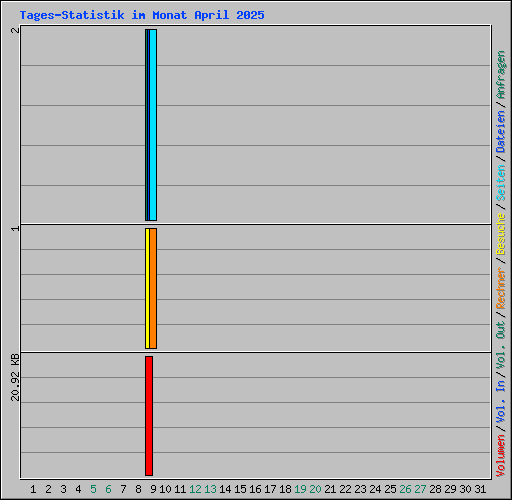Click the 'Vol. In' legend label
The height and width of the screenshot is (500, 512).
coord(501,401)
